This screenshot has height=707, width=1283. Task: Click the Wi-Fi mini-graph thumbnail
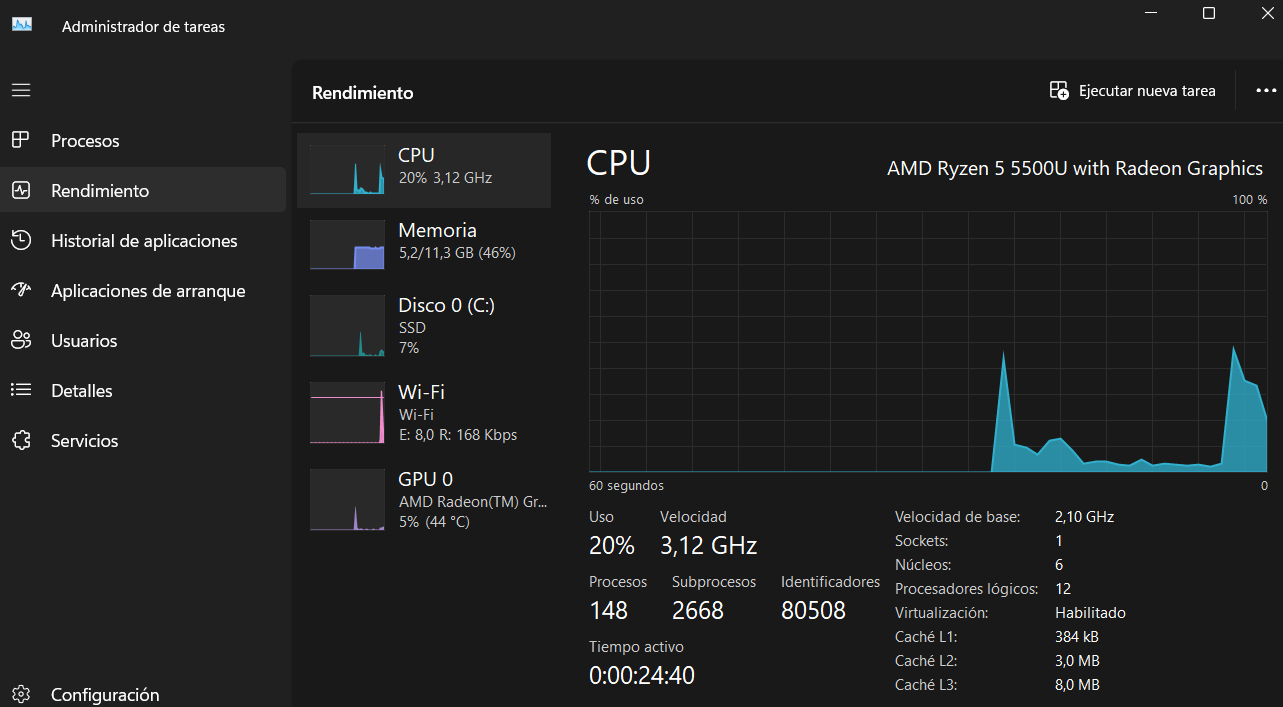click(347, 412)
